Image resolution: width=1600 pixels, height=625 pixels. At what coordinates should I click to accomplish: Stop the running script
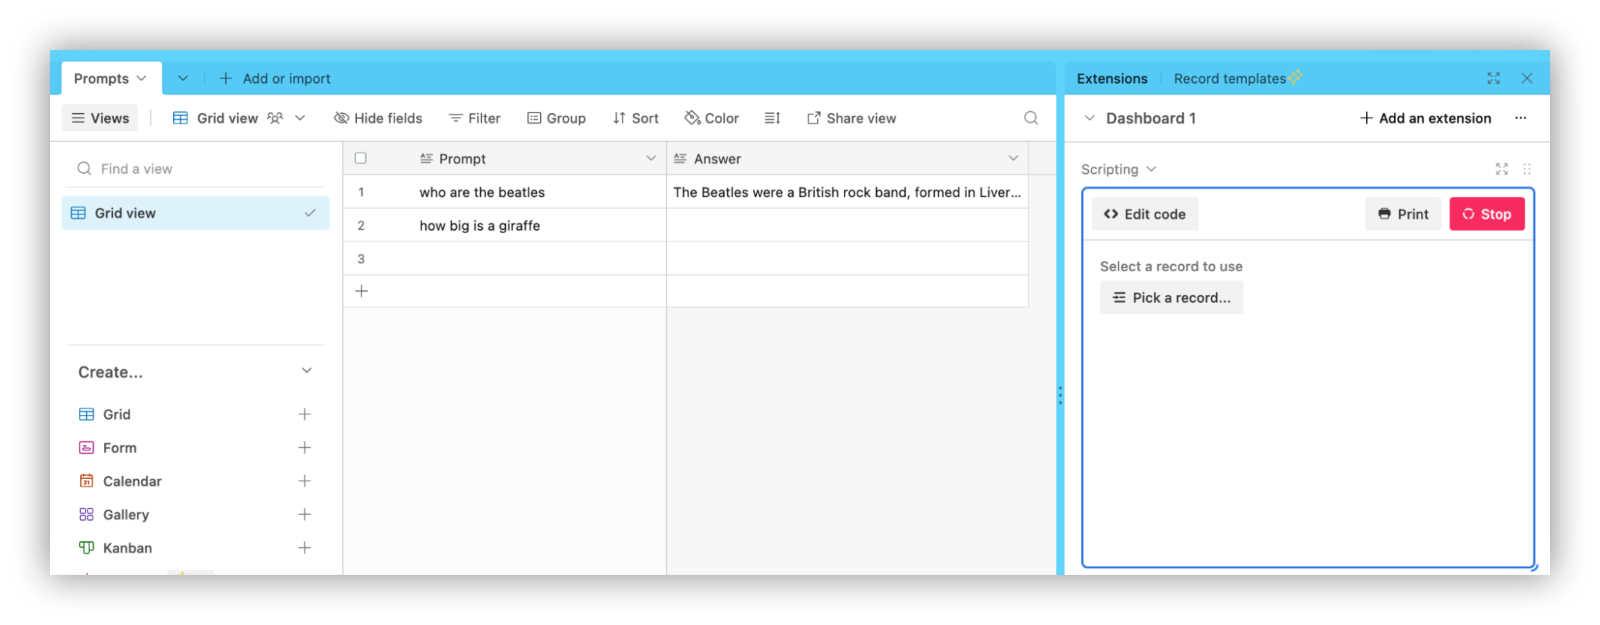coord(1487,214)
